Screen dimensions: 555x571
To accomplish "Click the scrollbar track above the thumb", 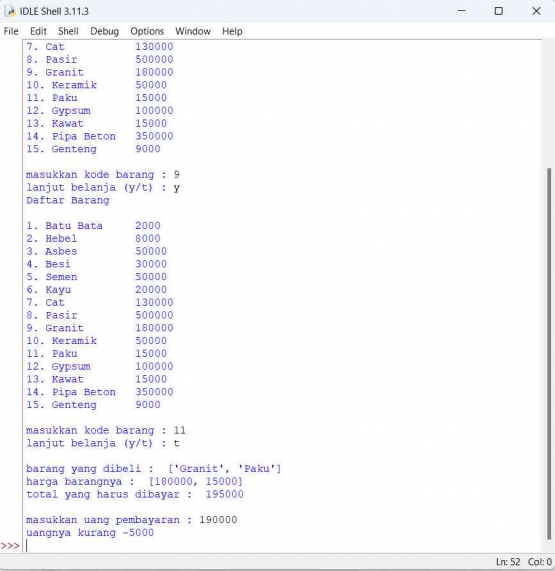I will (548, 104).
